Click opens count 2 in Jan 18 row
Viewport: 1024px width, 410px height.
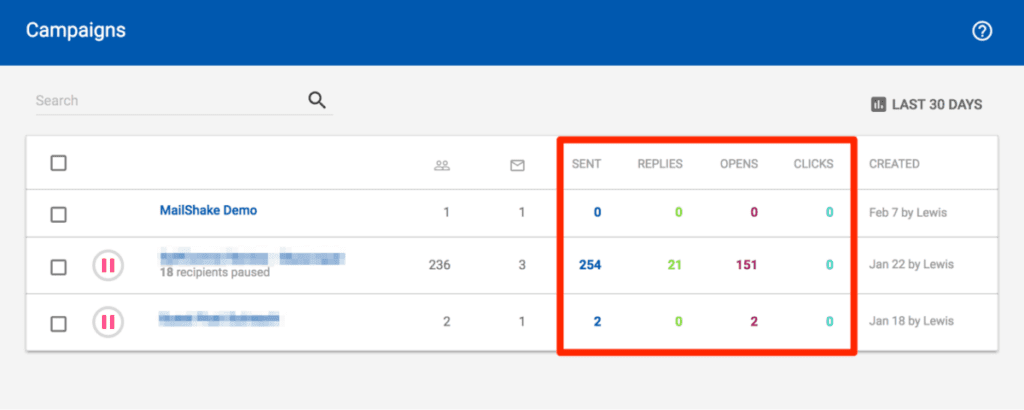click(754, 321)
